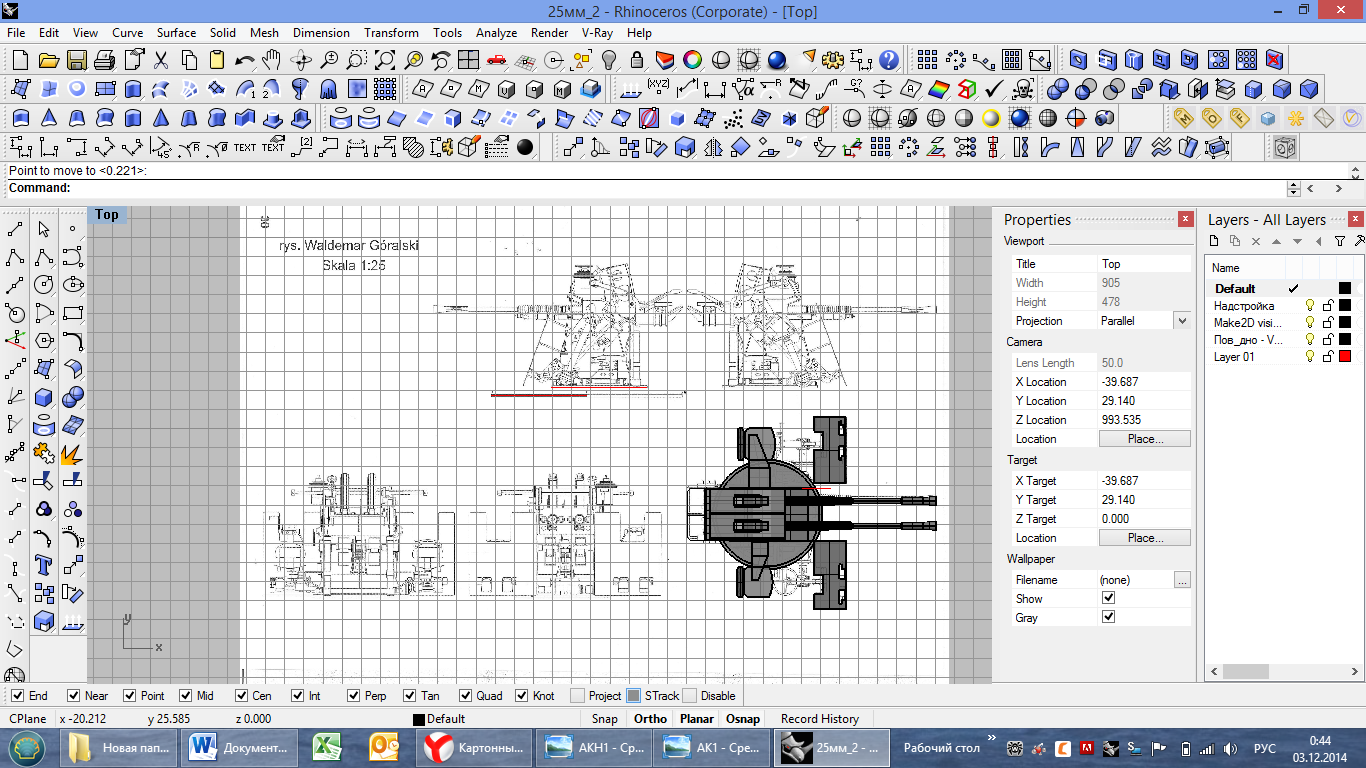Cut selection with the scissors icon
1366x768 pixels.
(x=161, y=60)
